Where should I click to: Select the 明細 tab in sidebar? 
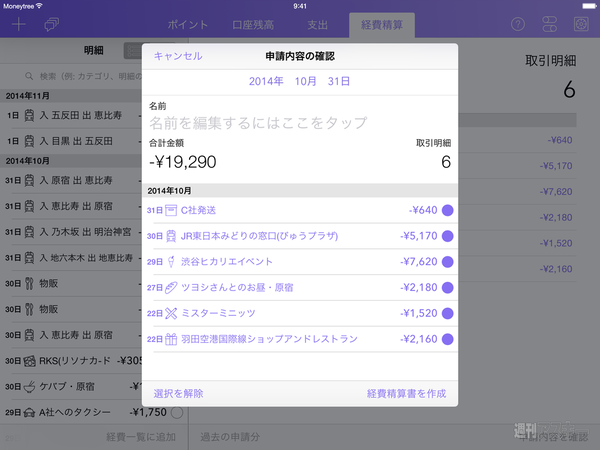pyautogui.click(x=94, y=50)
